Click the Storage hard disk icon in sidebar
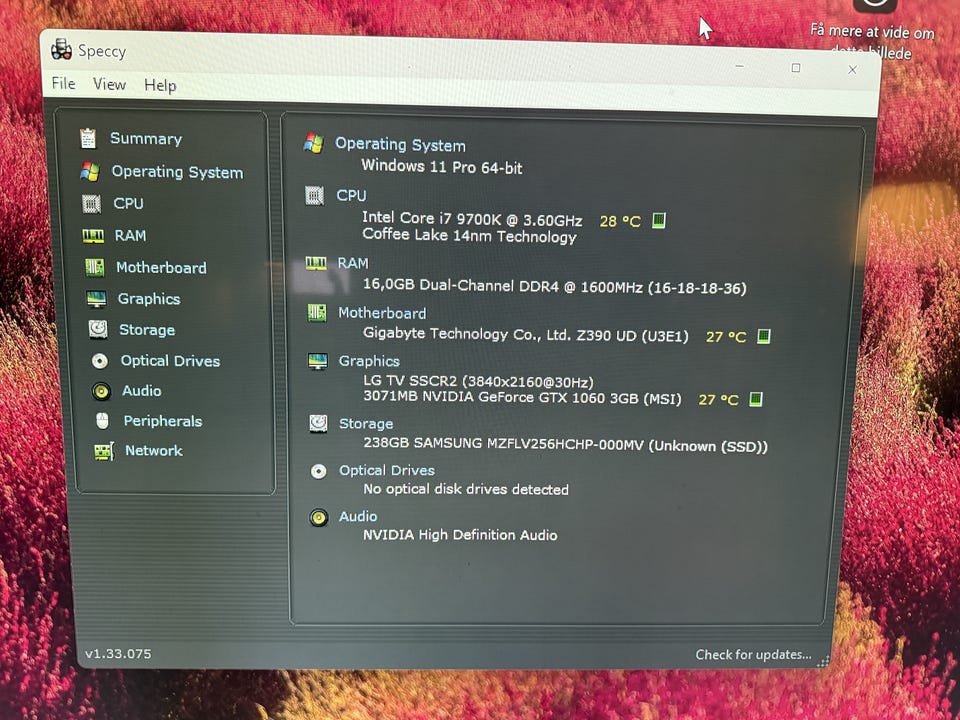Viewport: 960px width, 720px height. point(98,329)
